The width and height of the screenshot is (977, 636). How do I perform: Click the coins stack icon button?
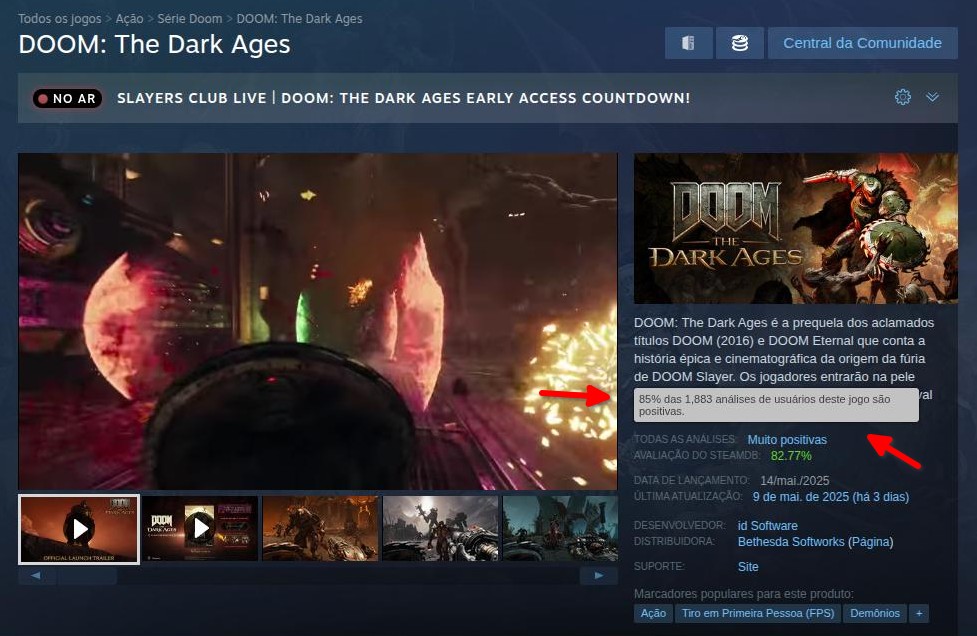click(x=740, y=43)
